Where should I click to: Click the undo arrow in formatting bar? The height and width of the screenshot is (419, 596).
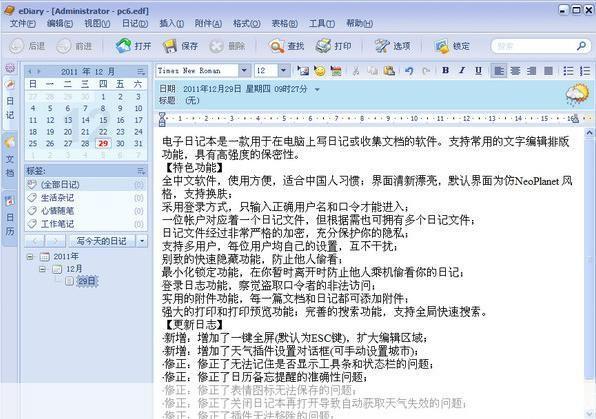409,71
